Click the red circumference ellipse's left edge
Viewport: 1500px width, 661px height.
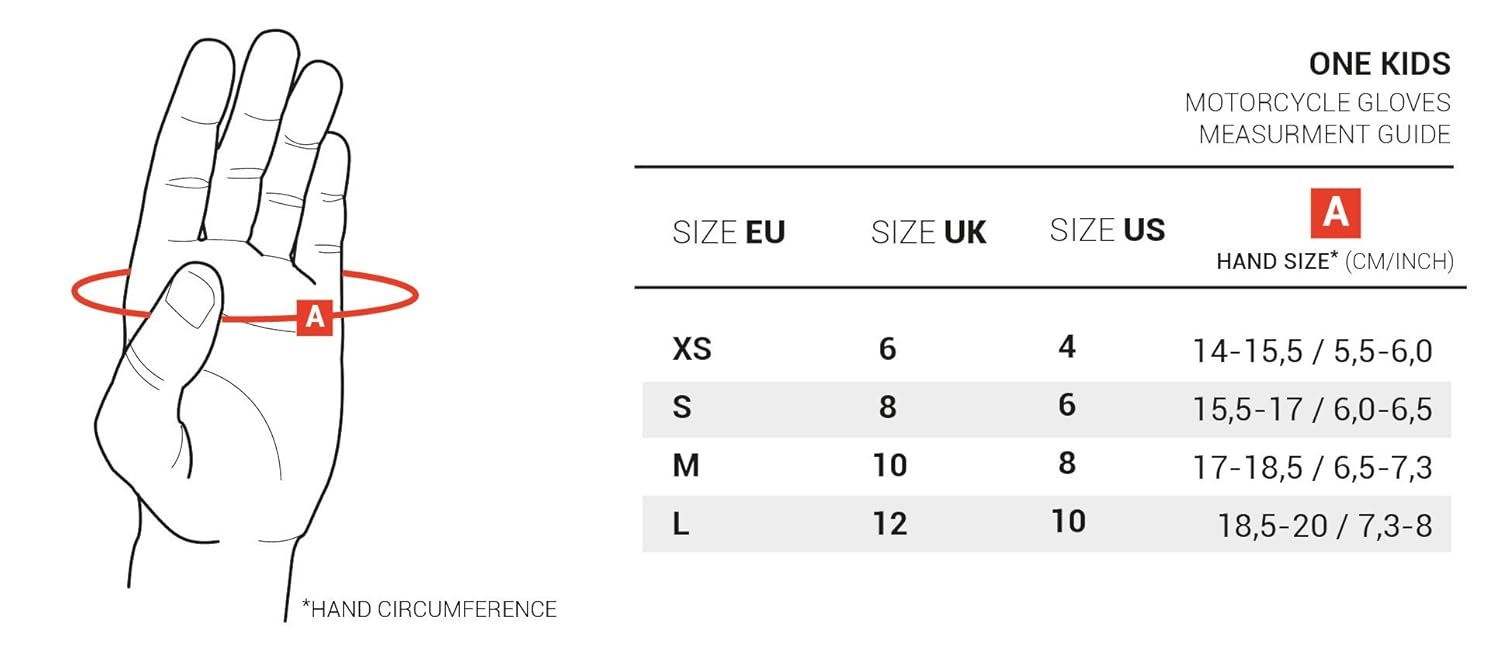(x=75, y=293)
